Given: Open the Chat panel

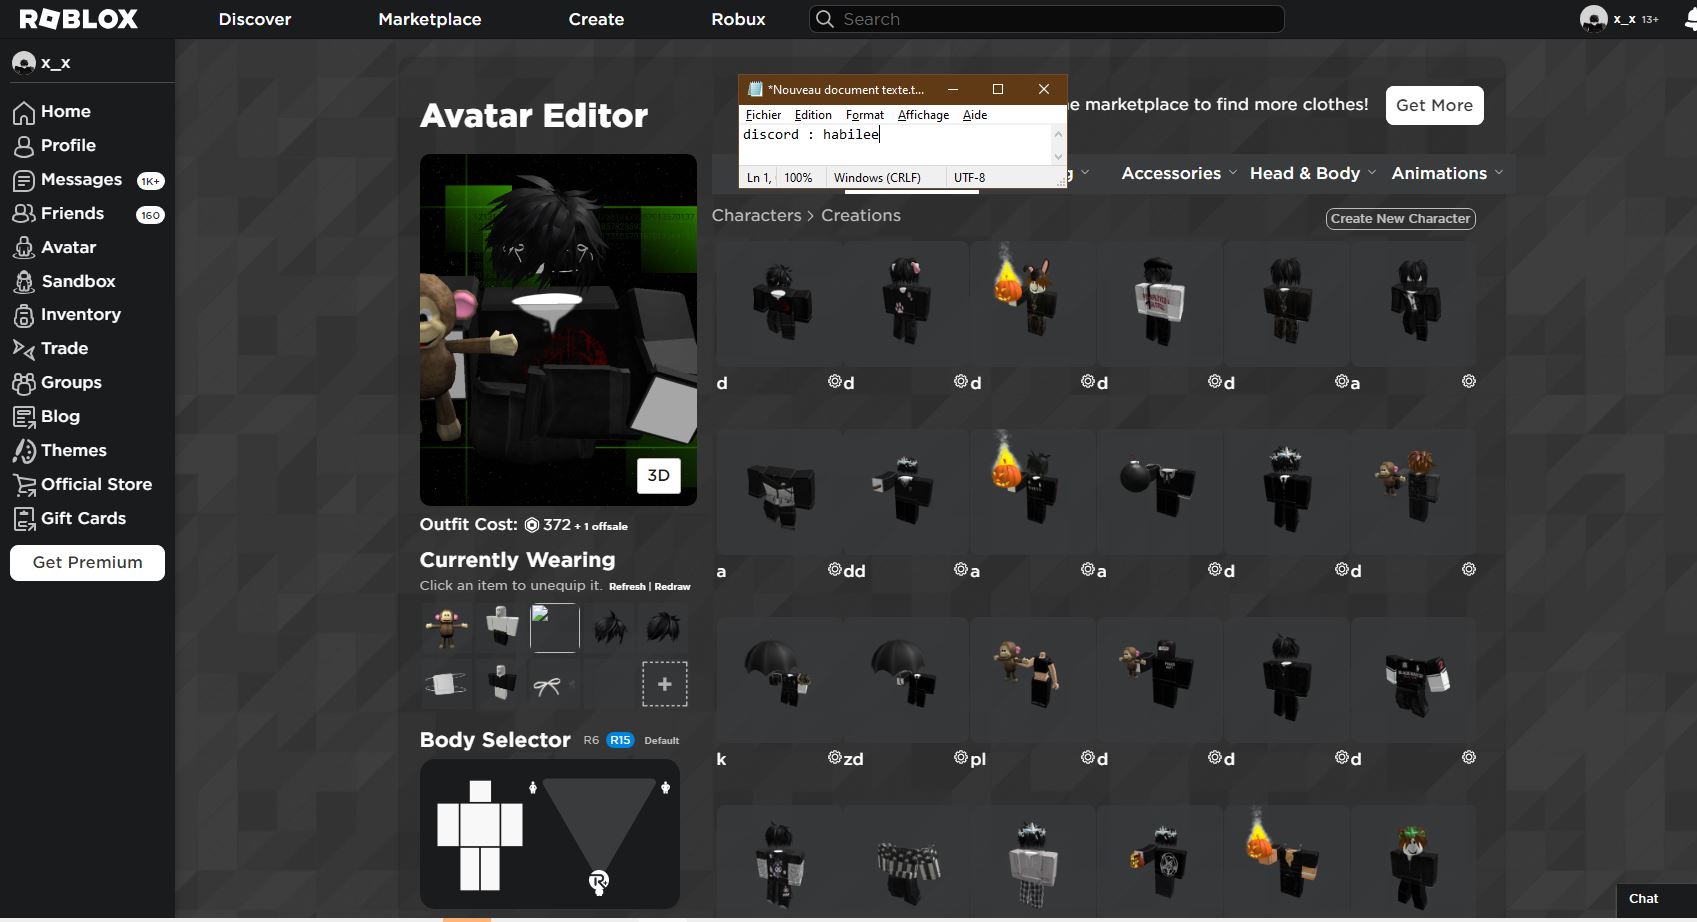Looking at the screenshot, I should 1644,898.
